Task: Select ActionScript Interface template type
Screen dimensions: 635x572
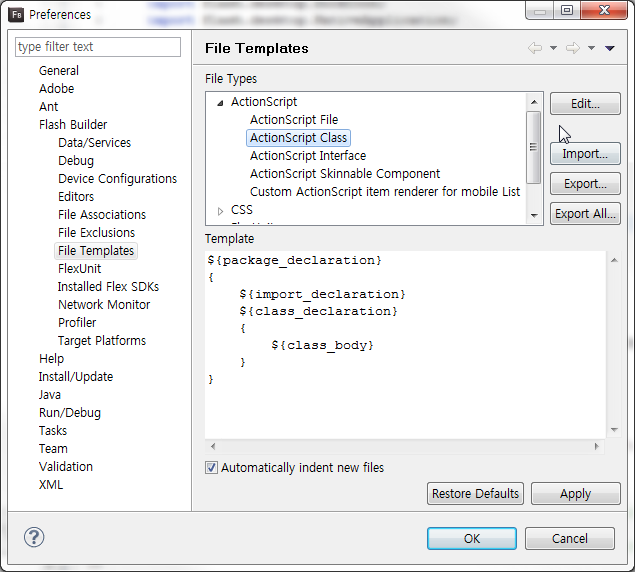Action: 308,156
